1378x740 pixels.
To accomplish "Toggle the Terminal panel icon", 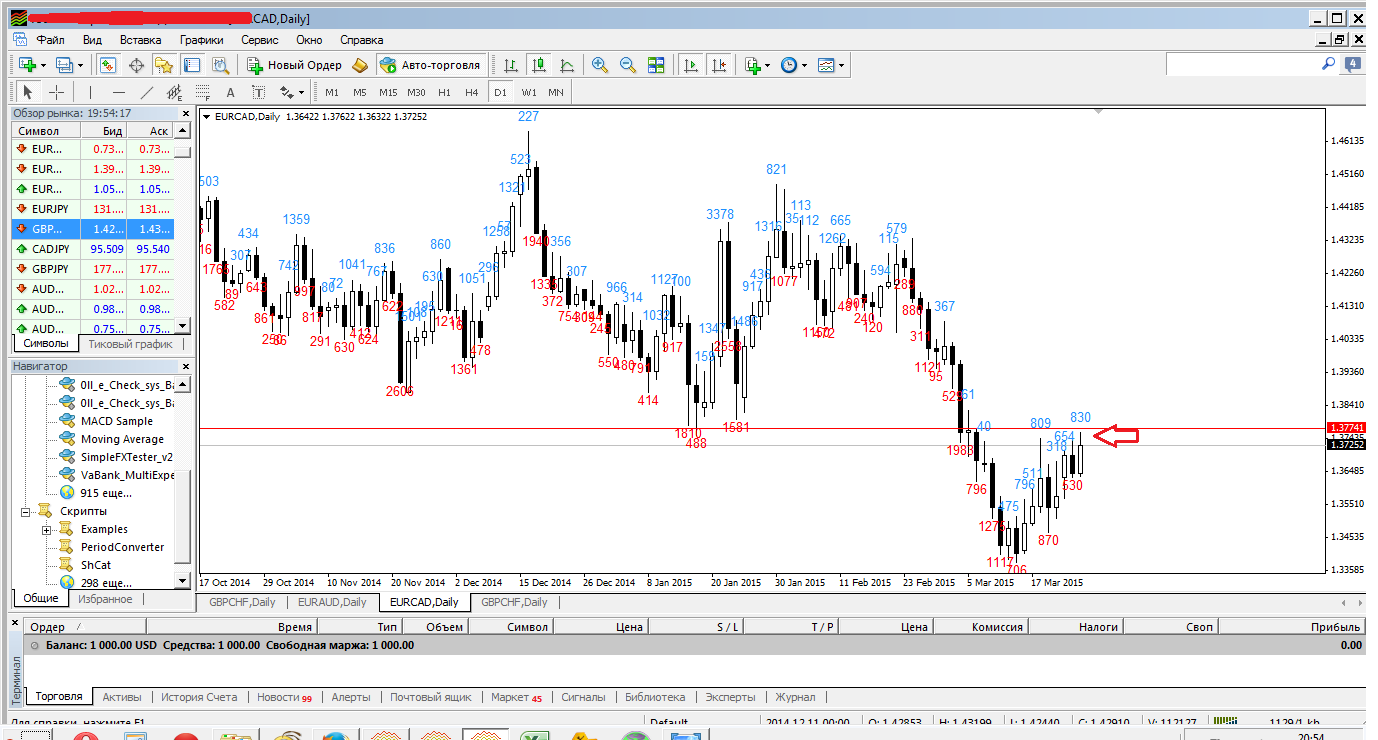I will click(192, 65).
